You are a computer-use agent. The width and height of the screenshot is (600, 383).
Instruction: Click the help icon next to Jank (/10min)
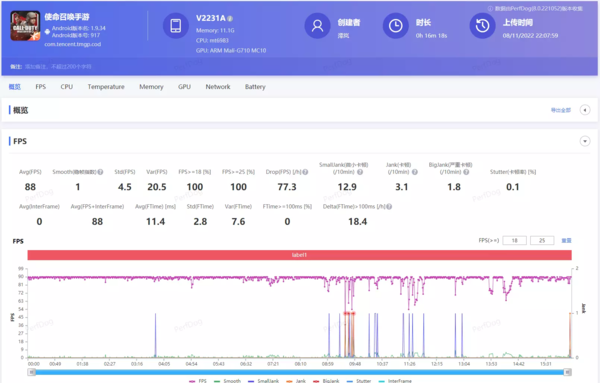tap(414, 172)
